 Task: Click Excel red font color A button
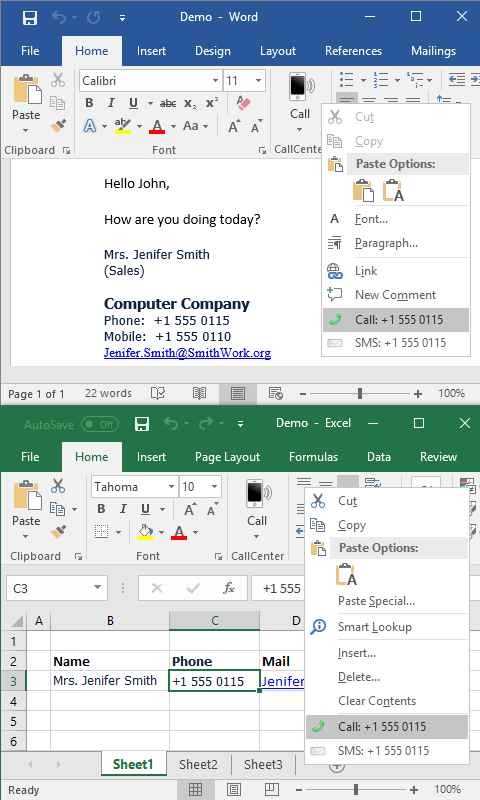click(179, 533)
